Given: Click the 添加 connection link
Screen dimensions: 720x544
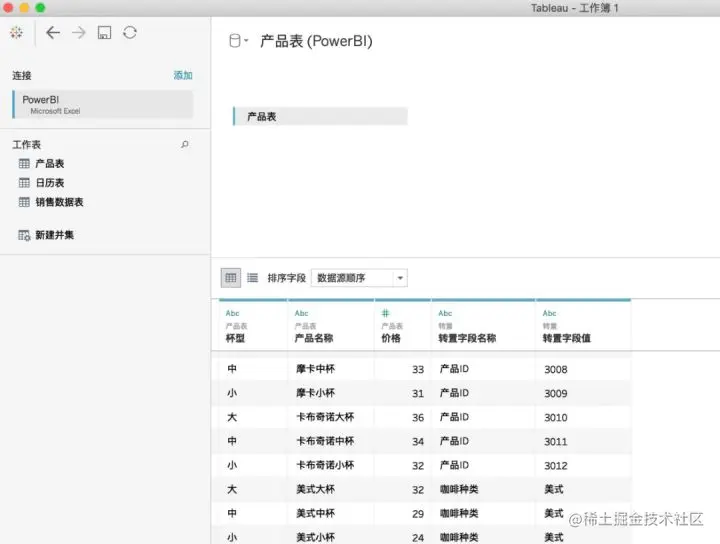Looking at the screenshot, I should click(183, 75).
